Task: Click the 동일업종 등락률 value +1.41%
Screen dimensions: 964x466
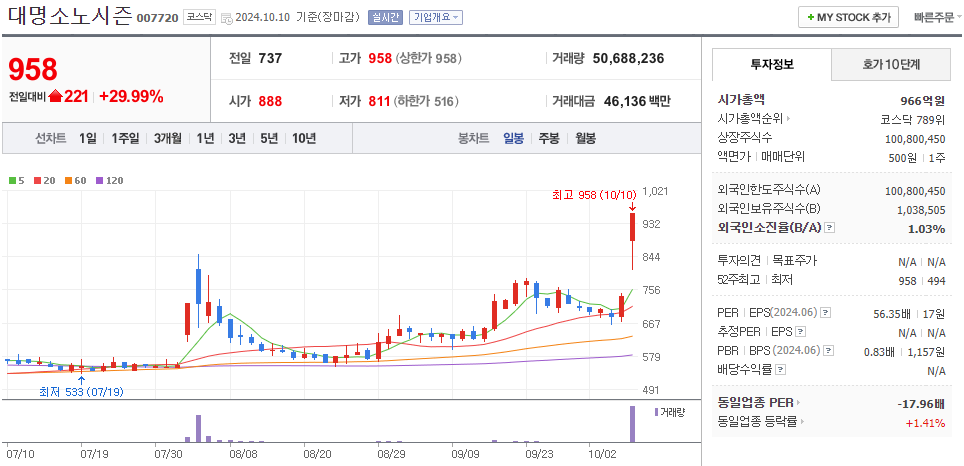Action: [925, 422]
